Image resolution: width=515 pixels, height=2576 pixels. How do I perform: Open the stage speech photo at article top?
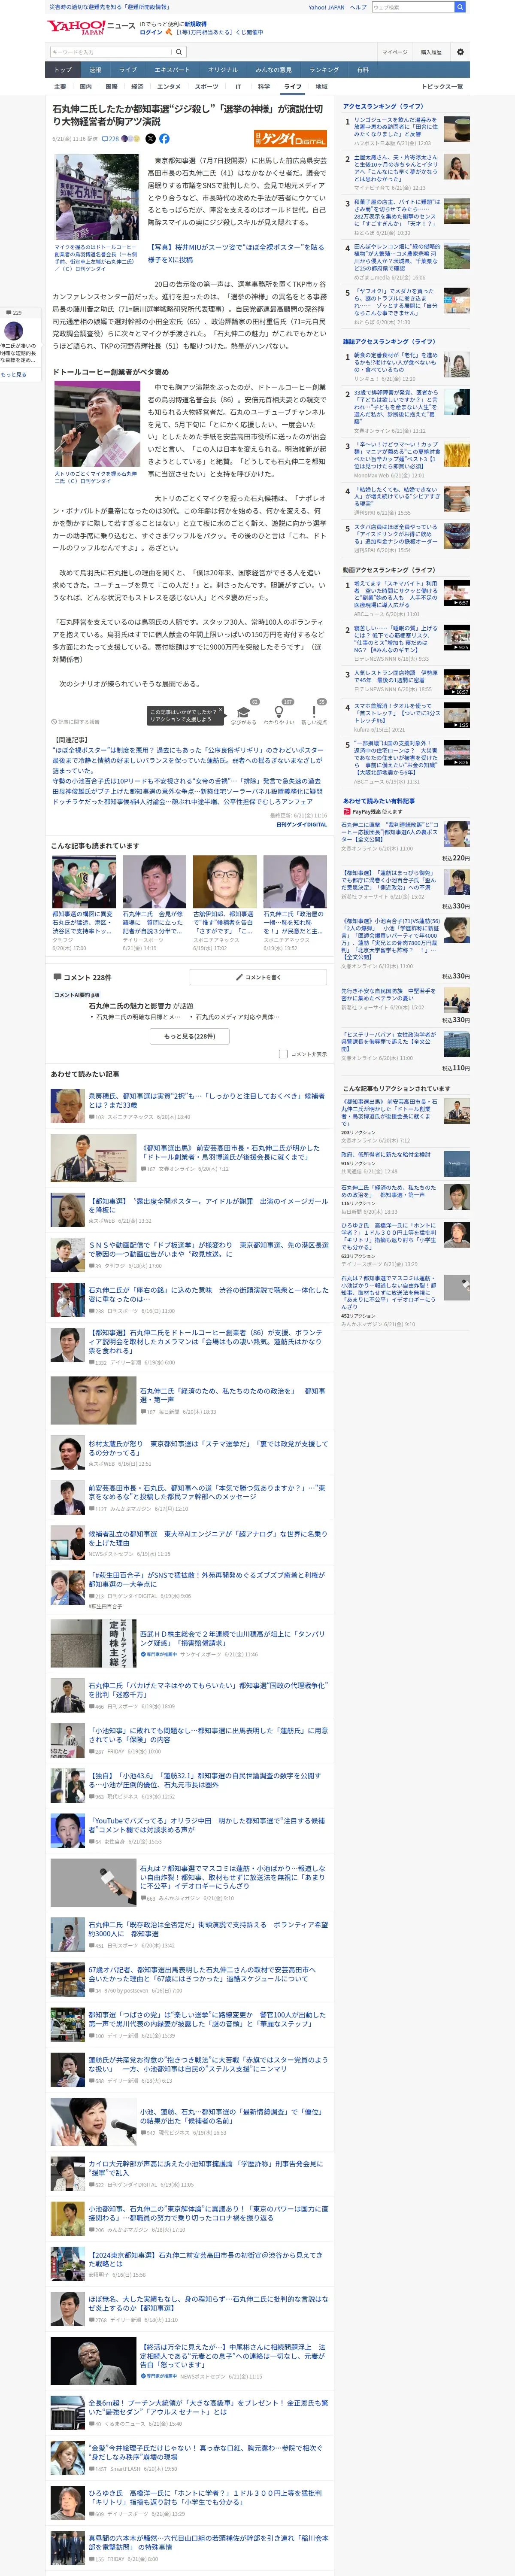tap(97, 198)
